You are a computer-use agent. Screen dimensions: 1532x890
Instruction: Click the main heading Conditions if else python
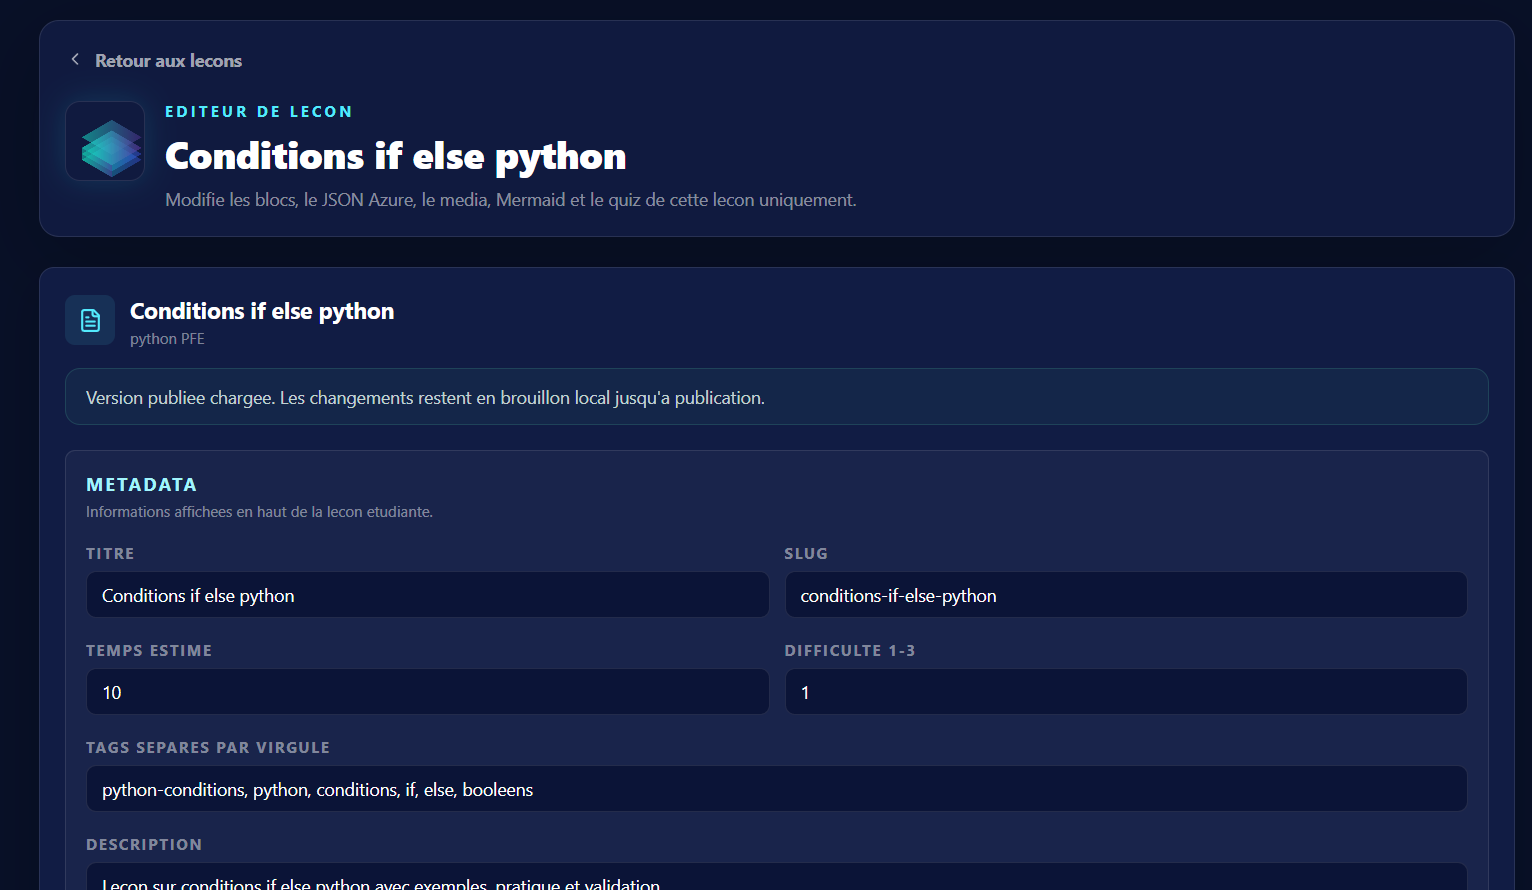395,156
